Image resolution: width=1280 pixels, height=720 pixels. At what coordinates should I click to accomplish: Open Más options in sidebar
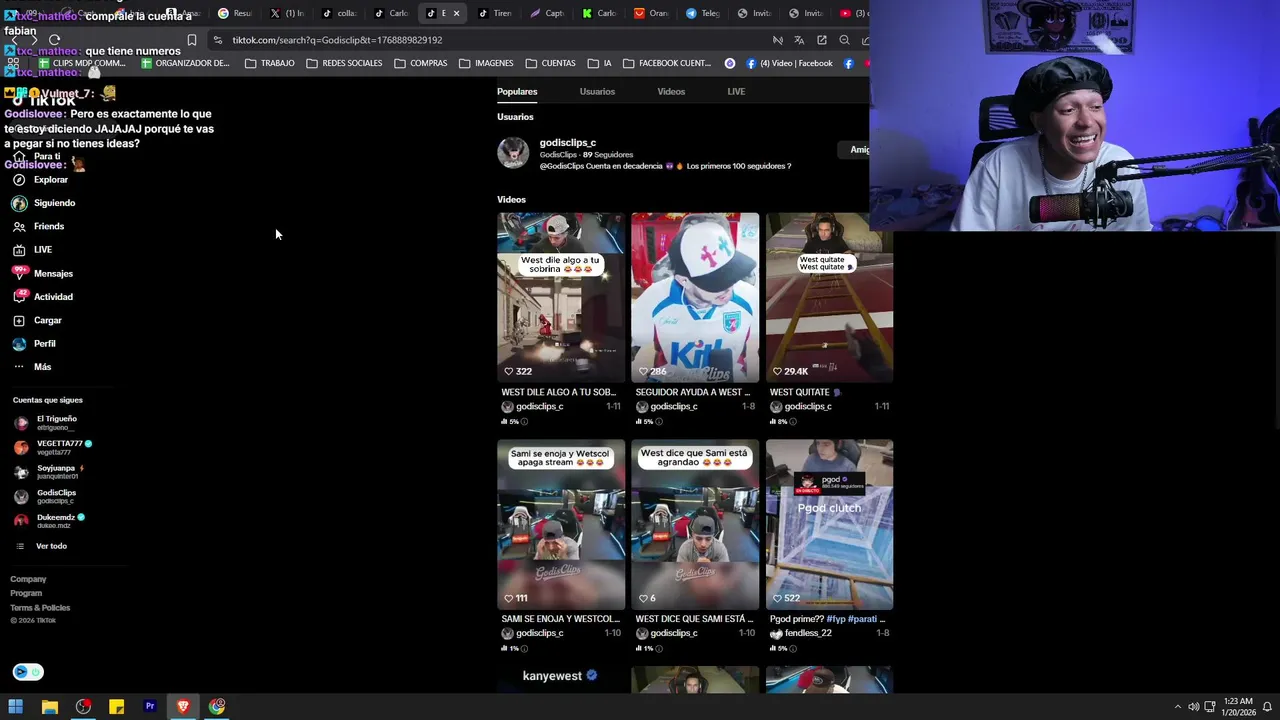31,367
